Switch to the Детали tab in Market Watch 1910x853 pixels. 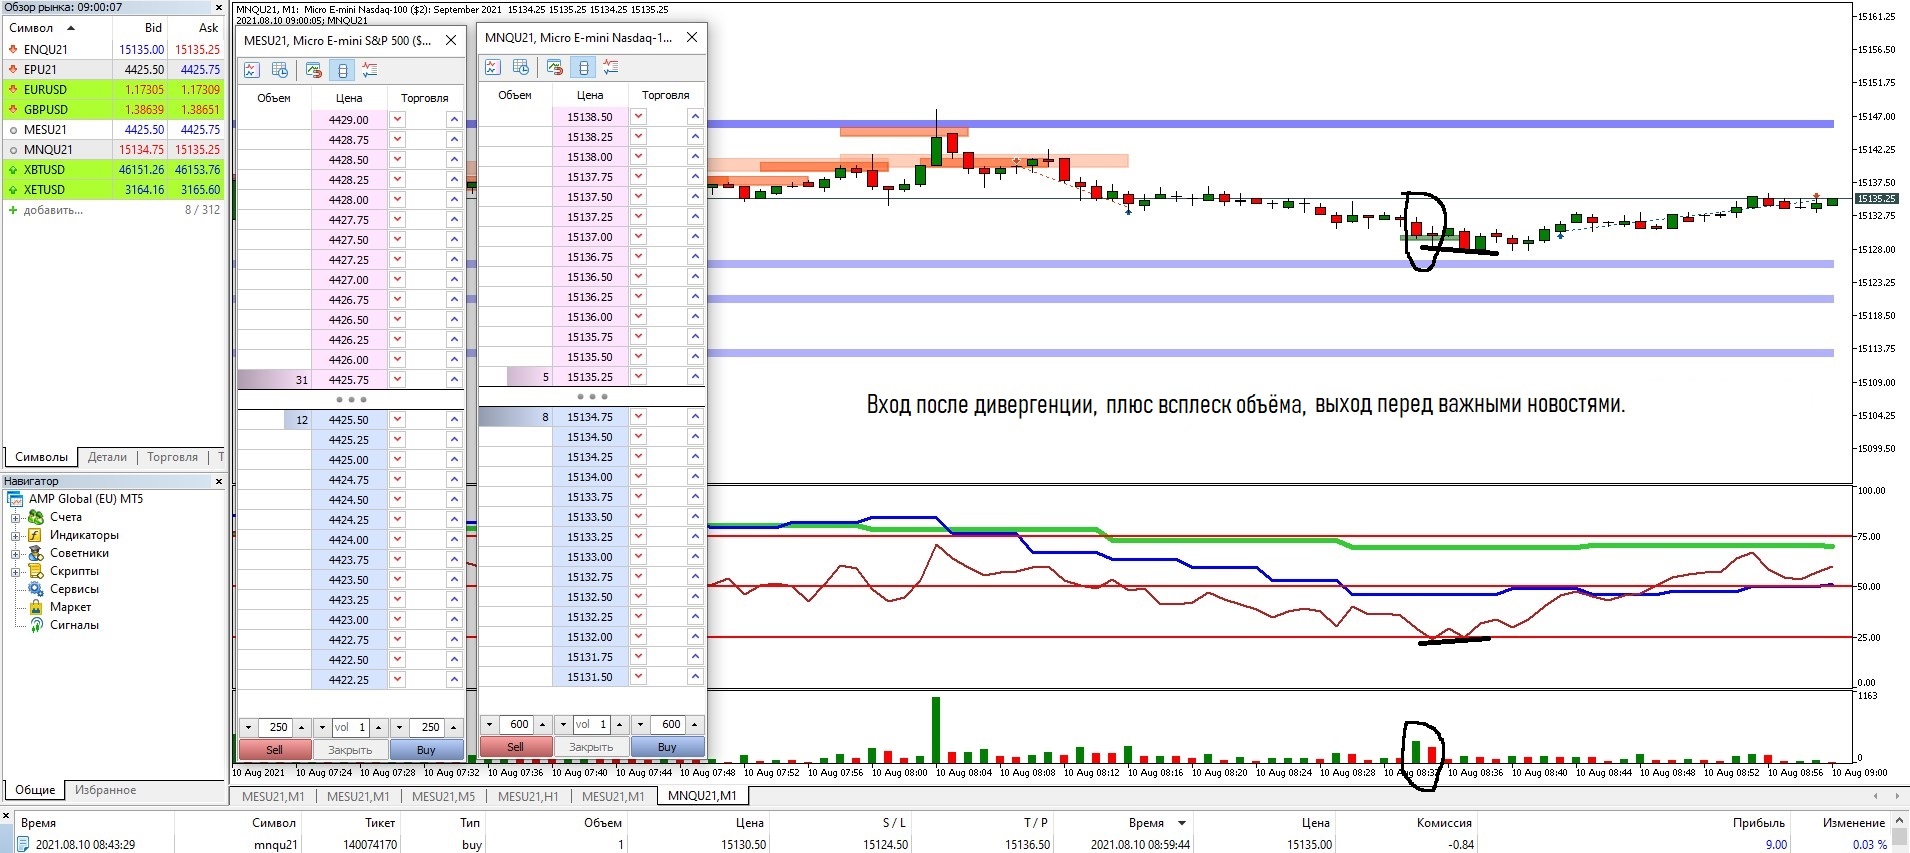(107, 457)
